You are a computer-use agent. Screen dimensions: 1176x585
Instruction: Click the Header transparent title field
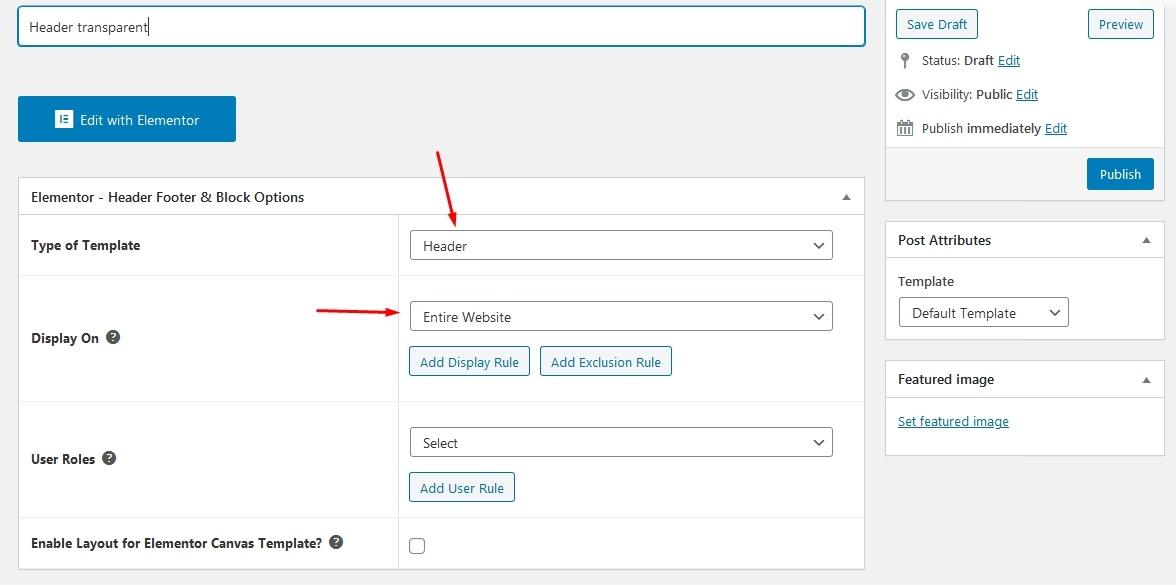tap(441, 27)
